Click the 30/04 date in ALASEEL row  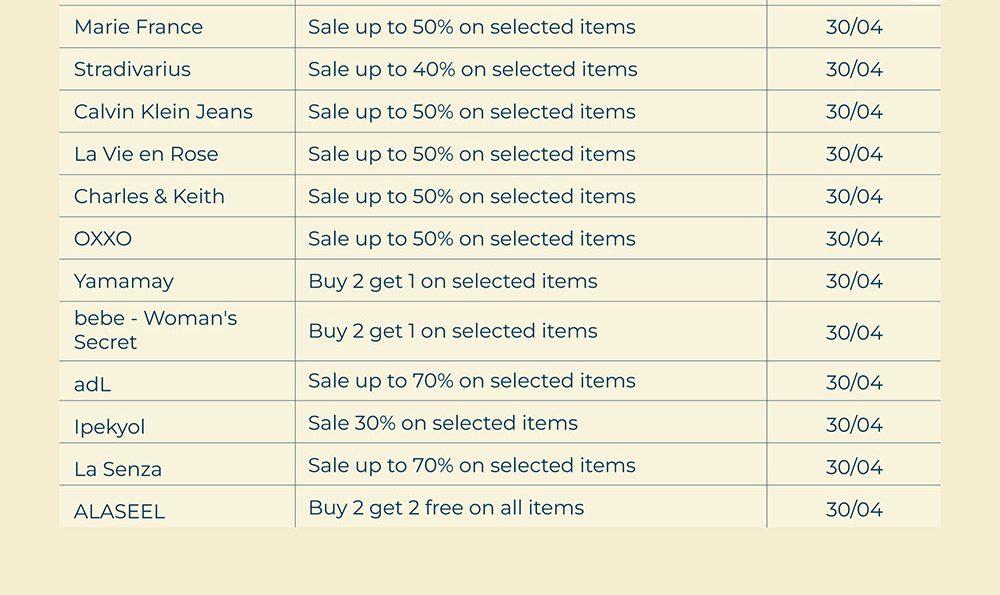coord(854,510)
